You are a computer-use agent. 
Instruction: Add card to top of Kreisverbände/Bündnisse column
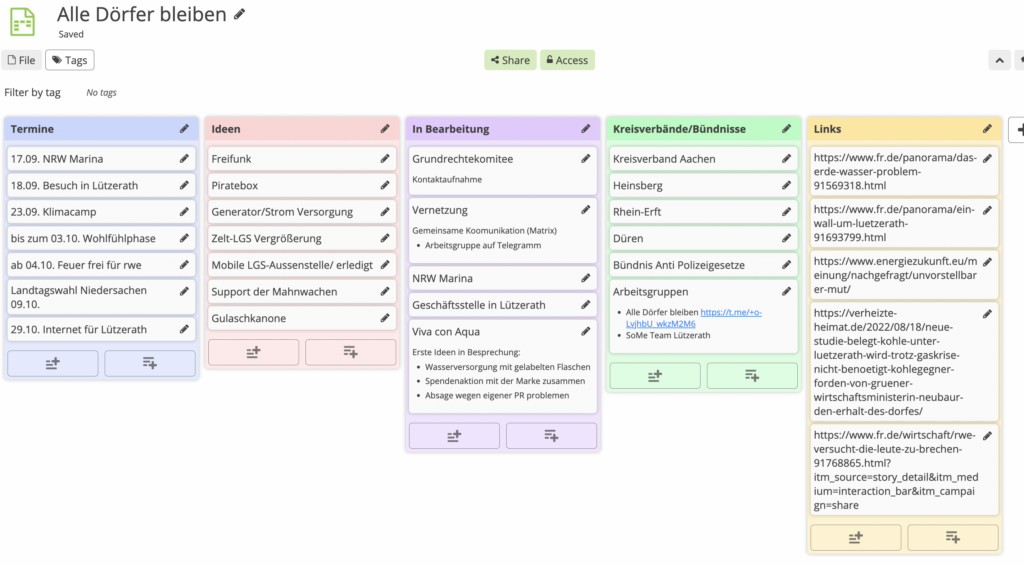click(x=655, y=376)
